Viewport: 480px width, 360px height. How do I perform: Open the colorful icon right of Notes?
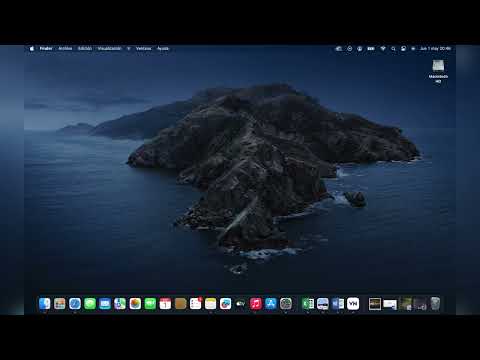coord(226,304)
